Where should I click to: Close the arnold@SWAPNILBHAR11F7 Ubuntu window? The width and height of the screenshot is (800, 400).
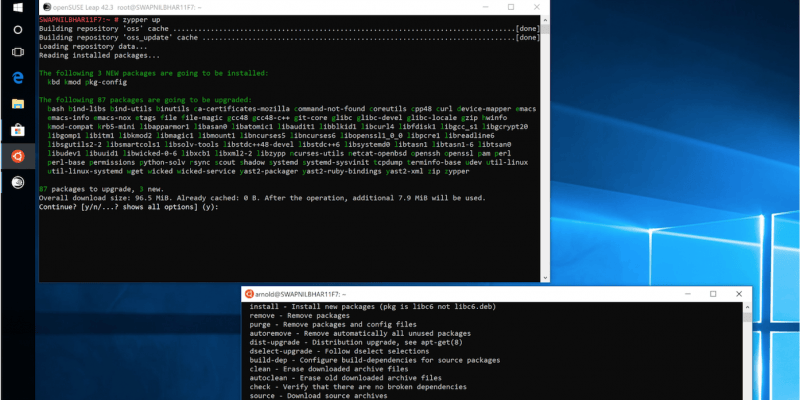pos(739,294)
